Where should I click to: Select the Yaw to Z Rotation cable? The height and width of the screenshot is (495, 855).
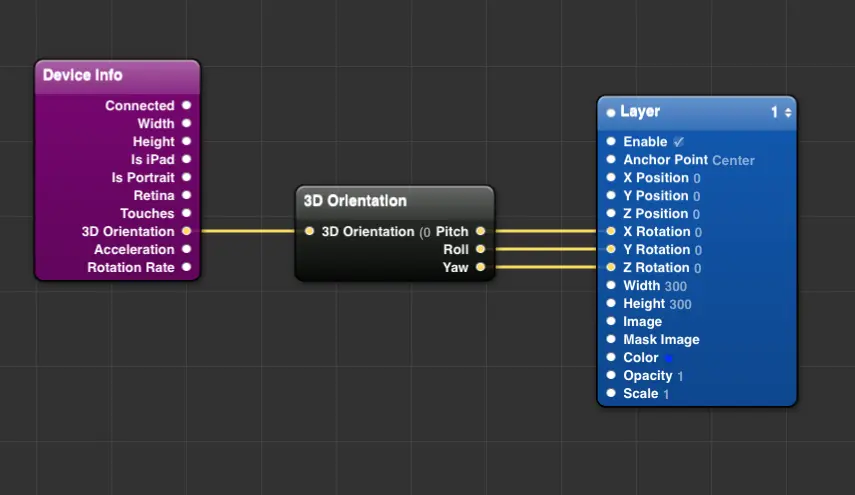546,267
